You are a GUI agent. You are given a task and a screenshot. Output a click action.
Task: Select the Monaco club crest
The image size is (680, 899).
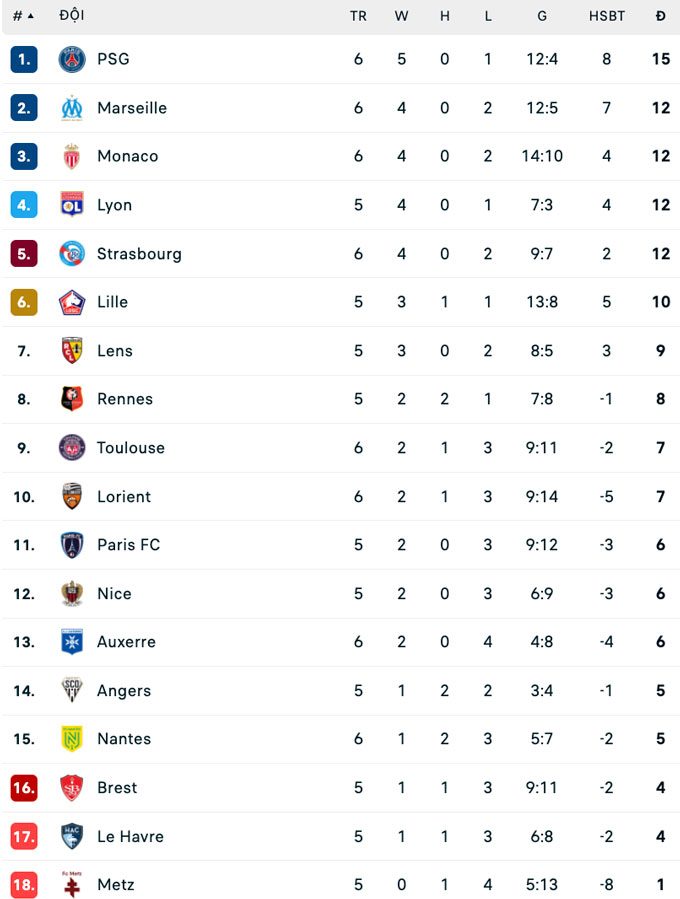[72, 156]
